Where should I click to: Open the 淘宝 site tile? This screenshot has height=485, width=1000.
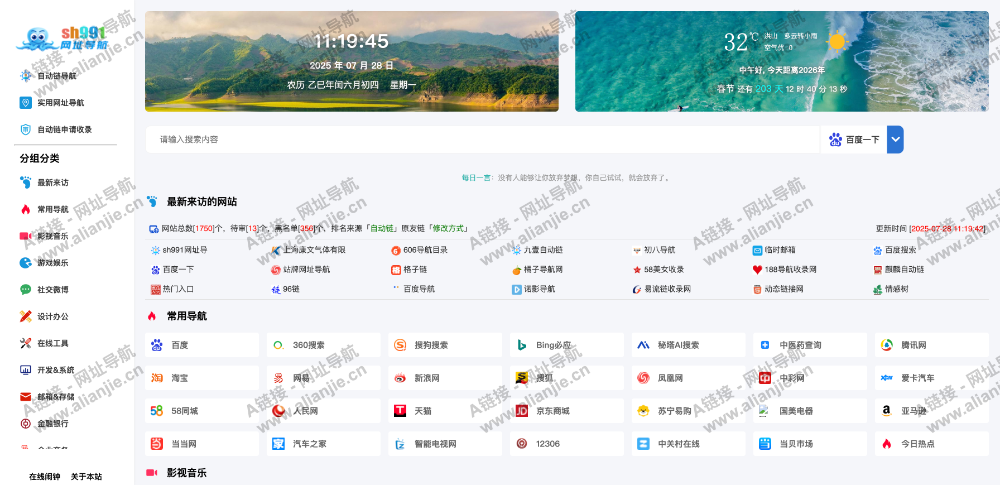[202, 378]
